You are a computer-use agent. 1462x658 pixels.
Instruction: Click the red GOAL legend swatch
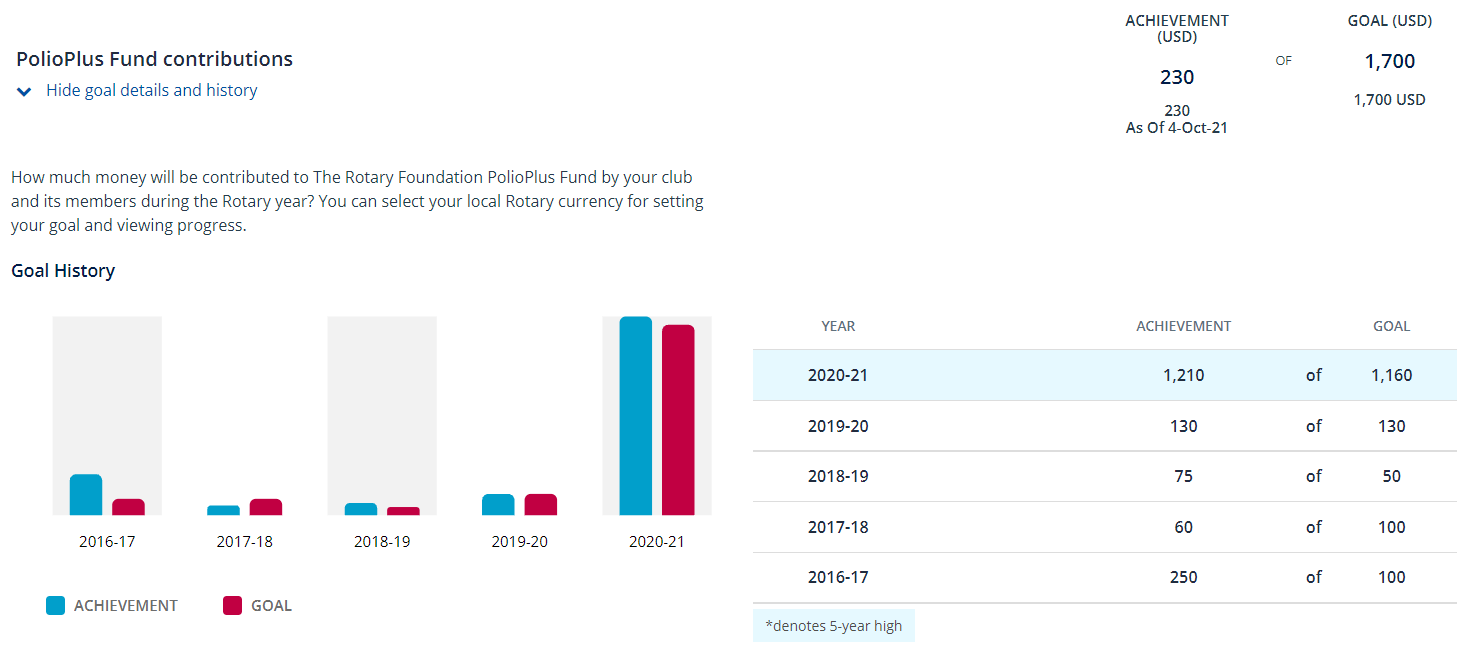(232, 605)
